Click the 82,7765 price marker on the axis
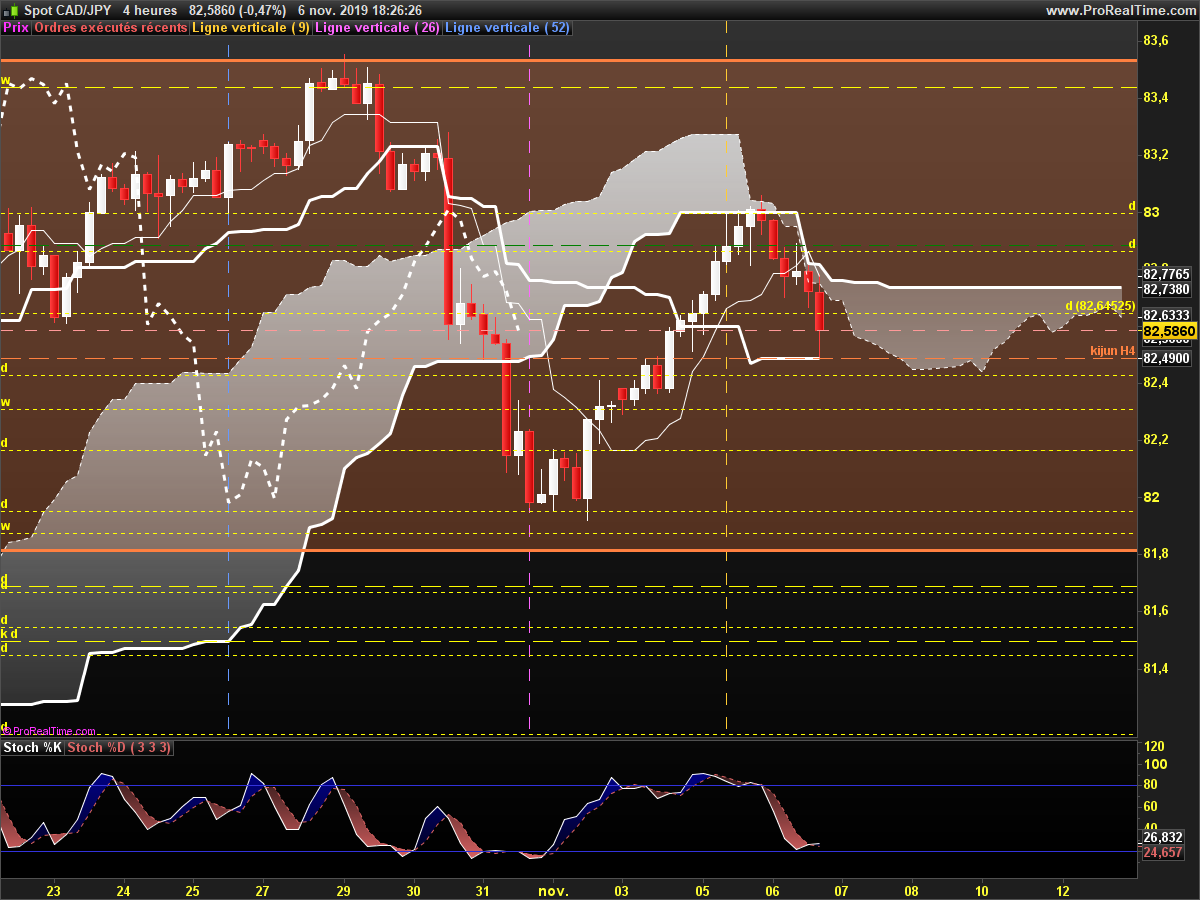This screenshot has height=900, width=1200. coord(1166,273)
